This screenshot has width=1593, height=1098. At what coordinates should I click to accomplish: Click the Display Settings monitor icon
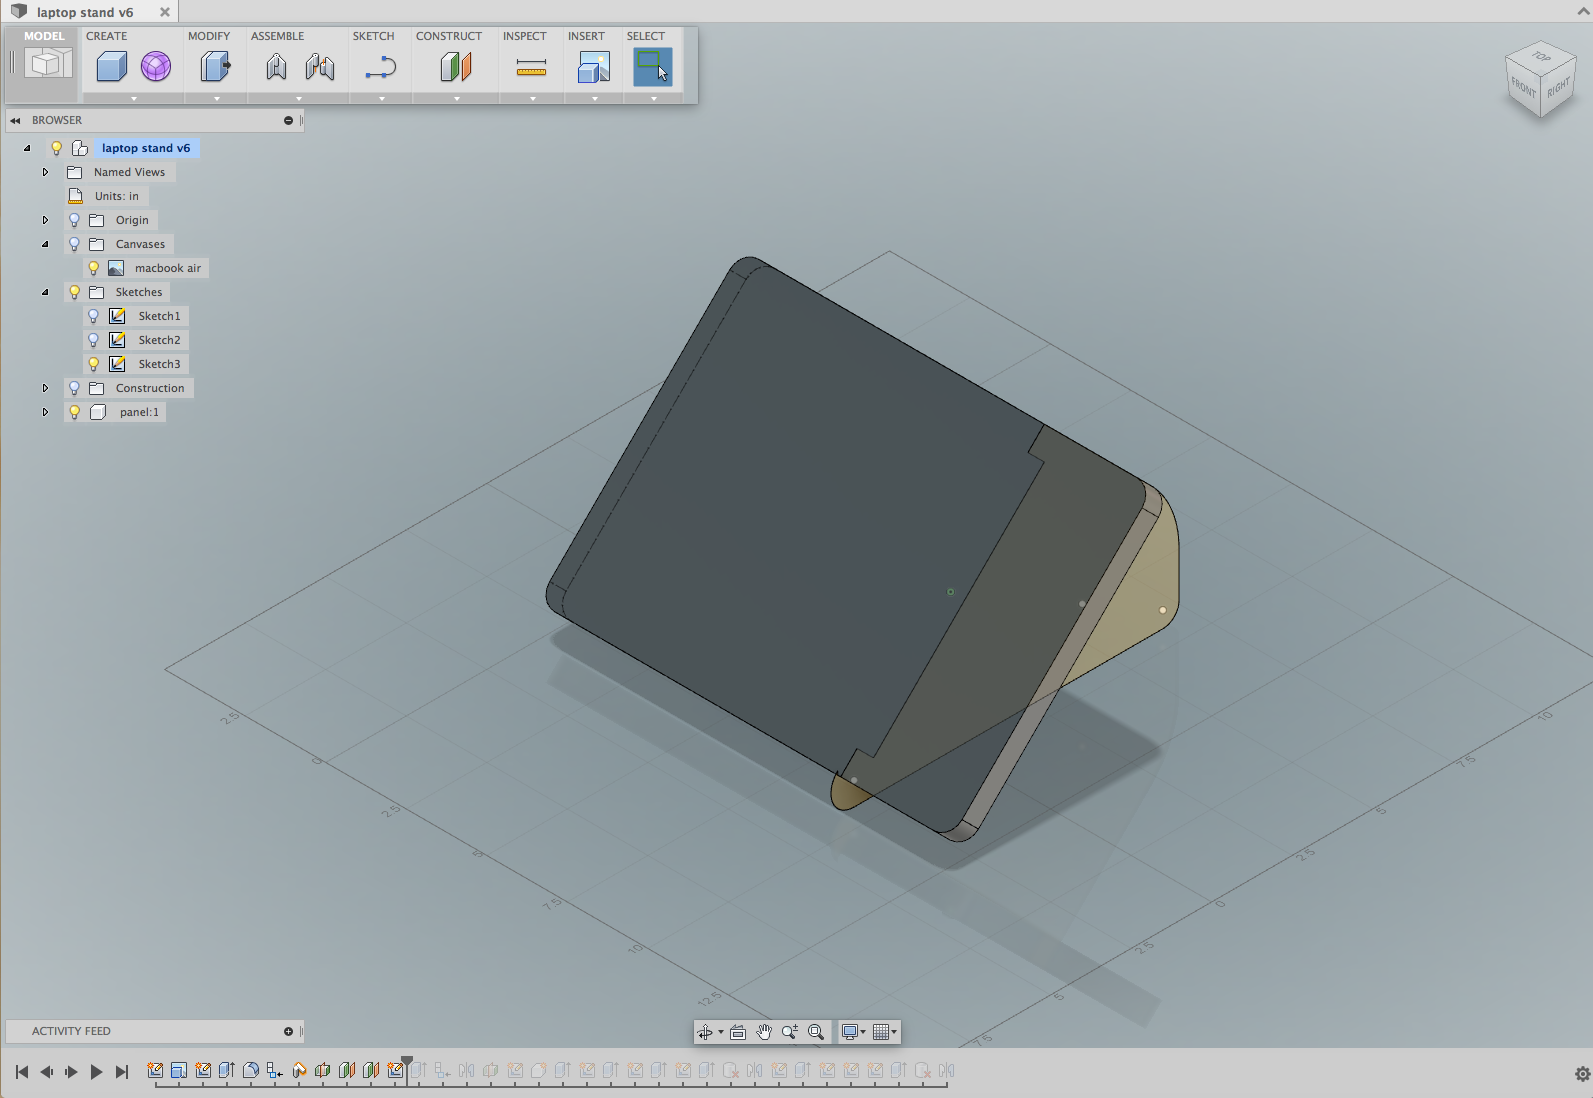point(850,1032)
